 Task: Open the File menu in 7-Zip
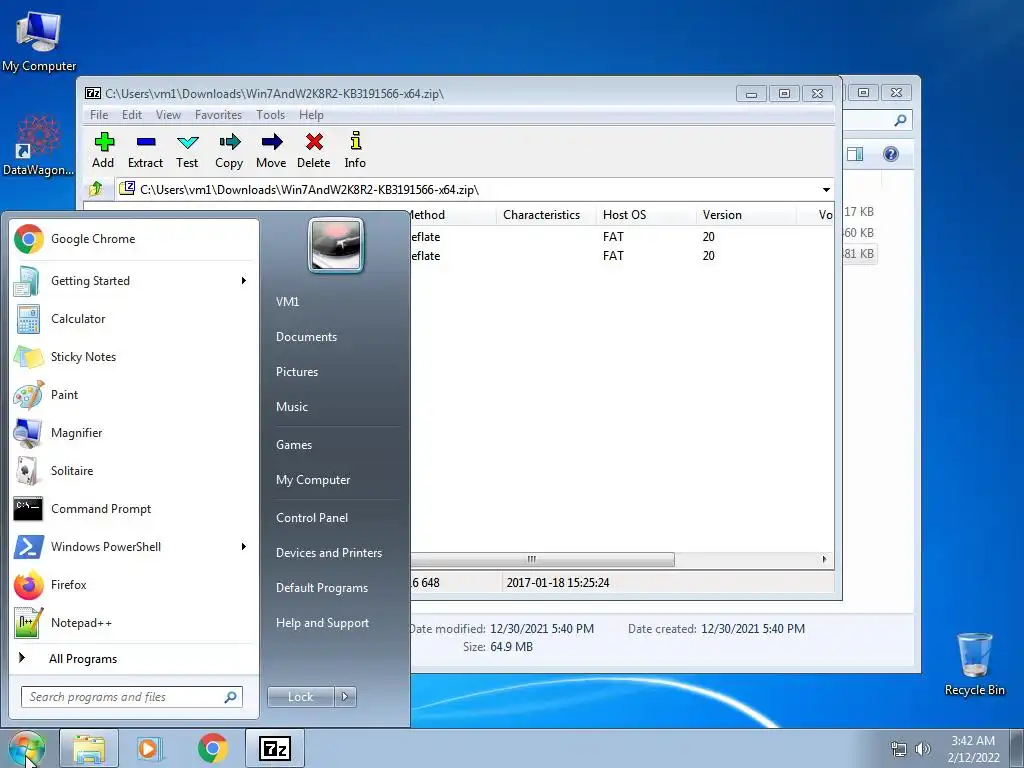click(99, 115)
